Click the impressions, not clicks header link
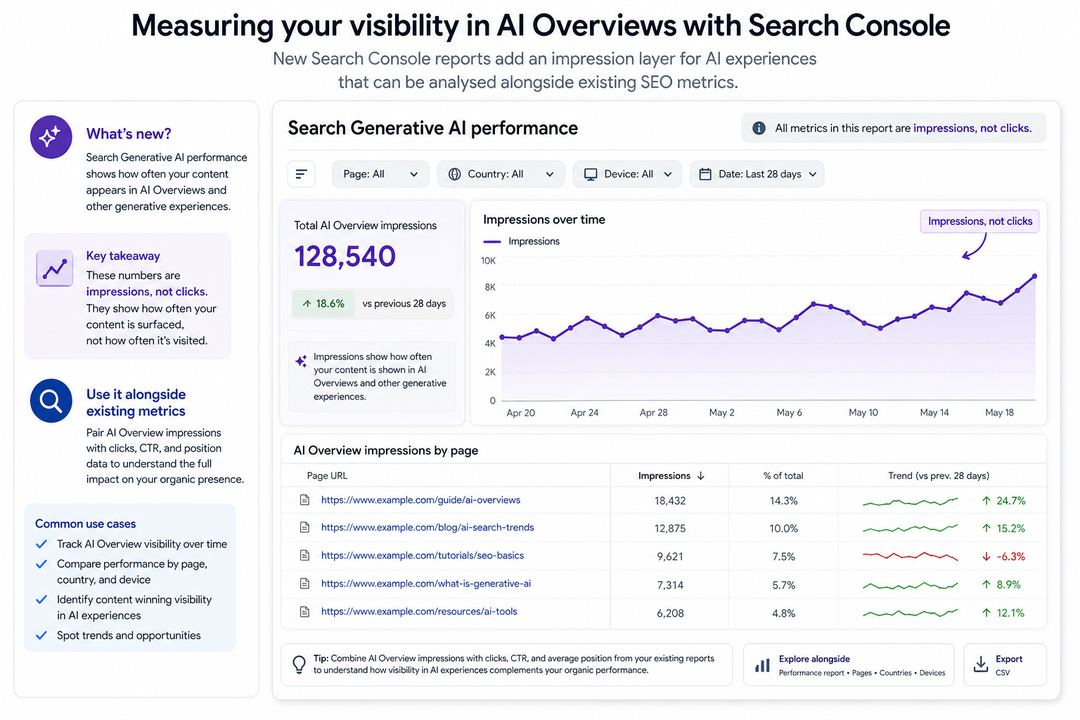Image resolution: width=1080 pixels, height=720 pixels. (x=972, y=128)
